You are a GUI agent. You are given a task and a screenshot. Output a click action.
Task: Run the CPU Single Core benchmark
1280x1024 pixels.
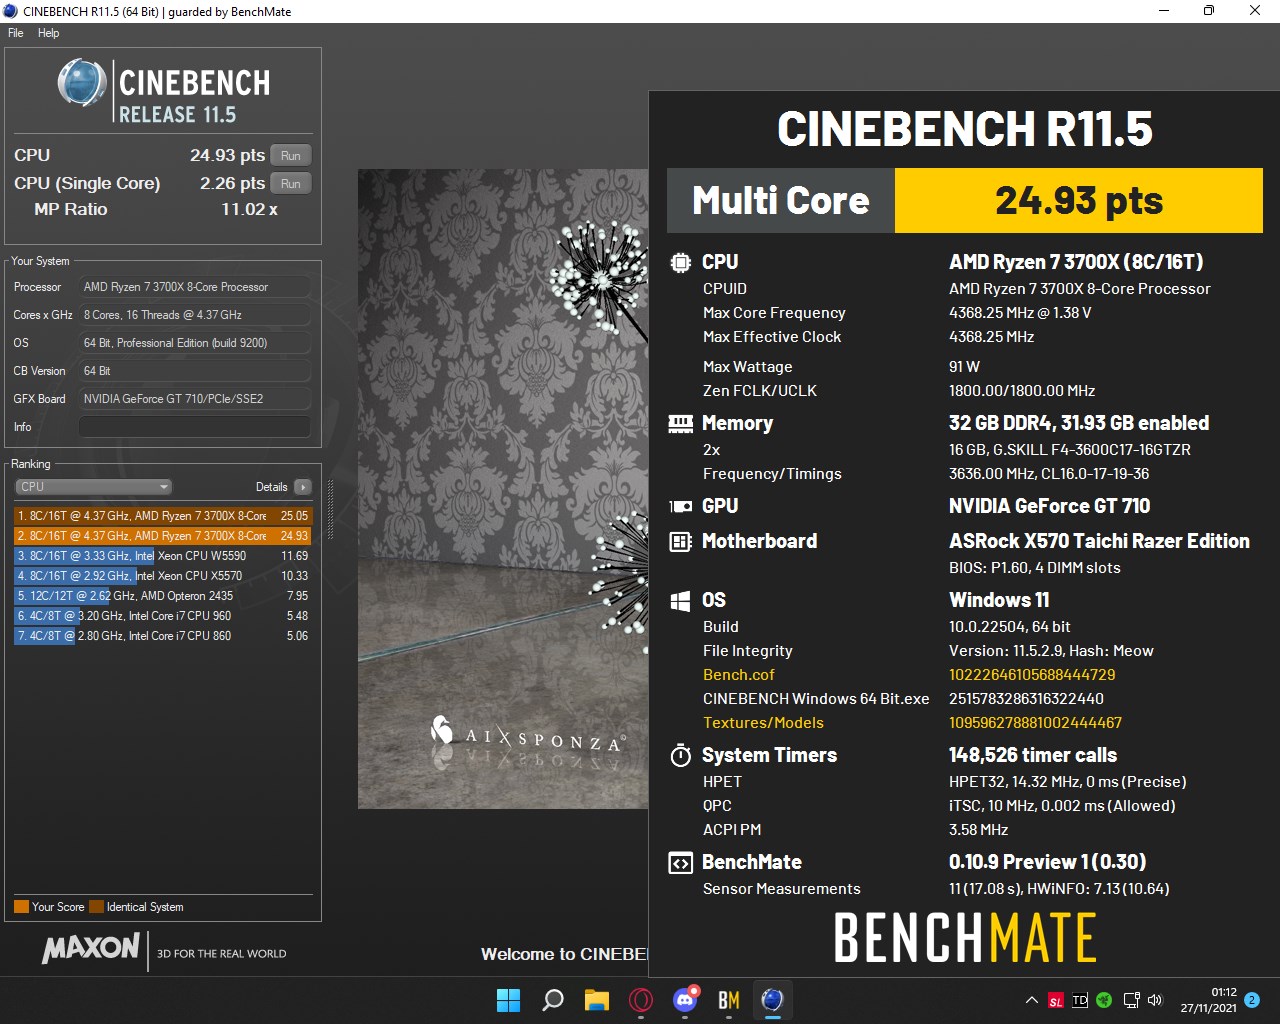tap(291, 183)
